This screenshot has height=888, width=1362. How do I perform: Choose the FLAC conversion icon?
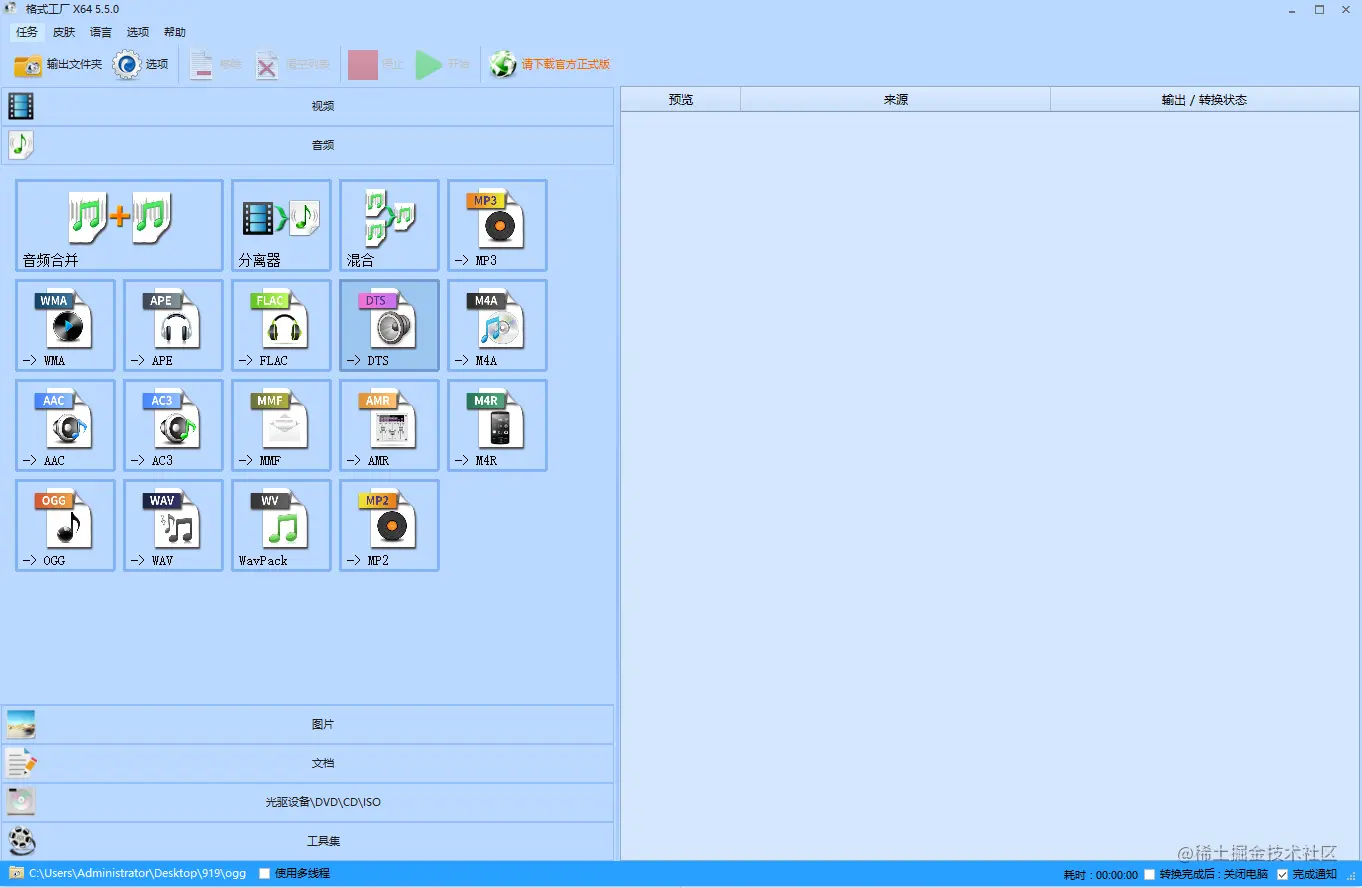pyautogui.click(x=281, y=325)
